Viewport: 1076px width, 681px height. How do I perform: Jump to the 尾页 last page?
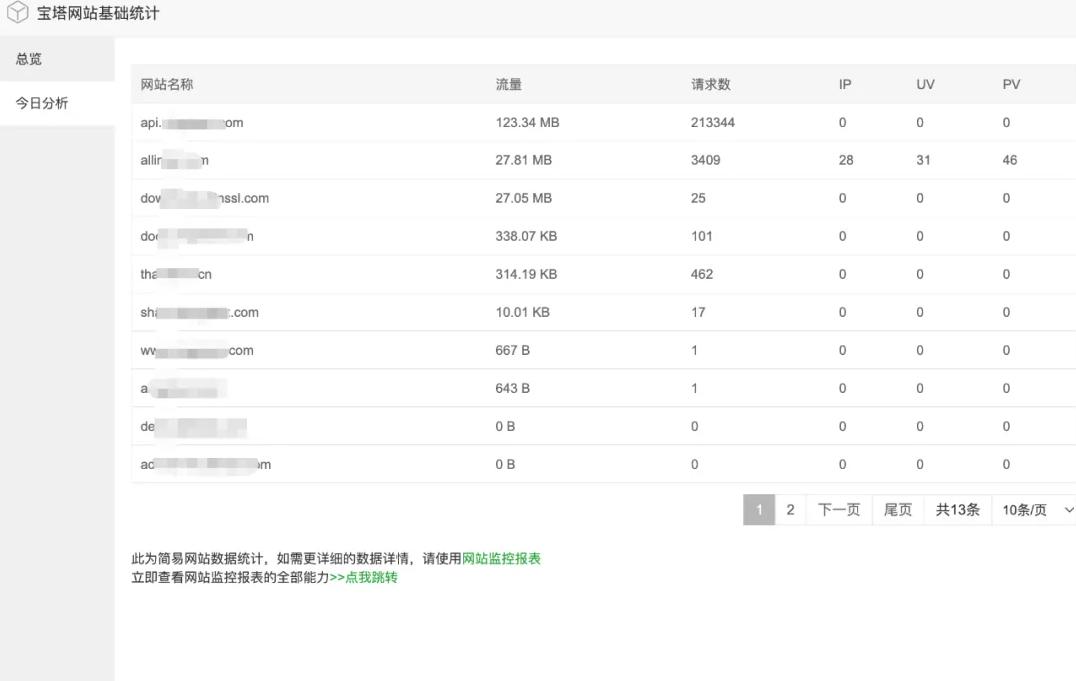point(897,509)
